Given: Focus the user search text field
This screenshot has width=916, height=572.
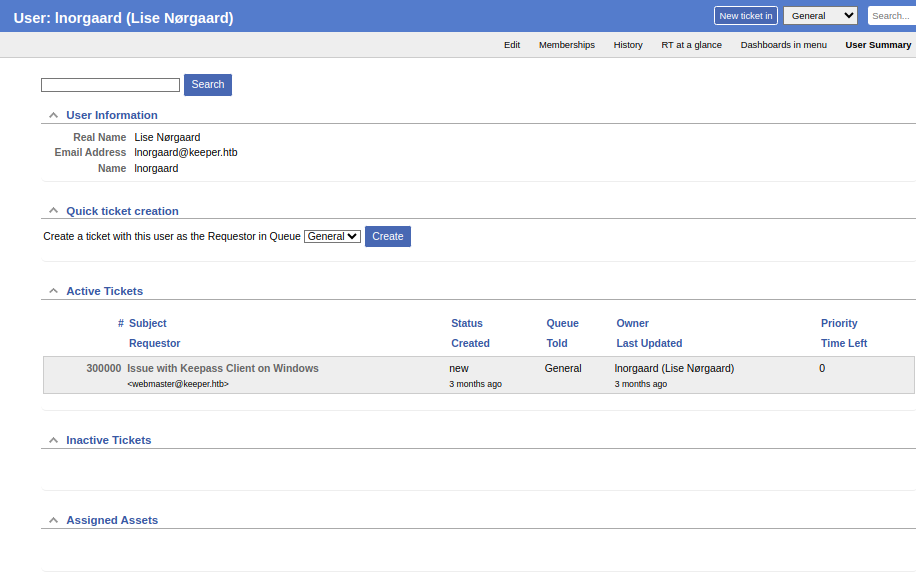Looking at the screenshot, I should coord(110,85).
